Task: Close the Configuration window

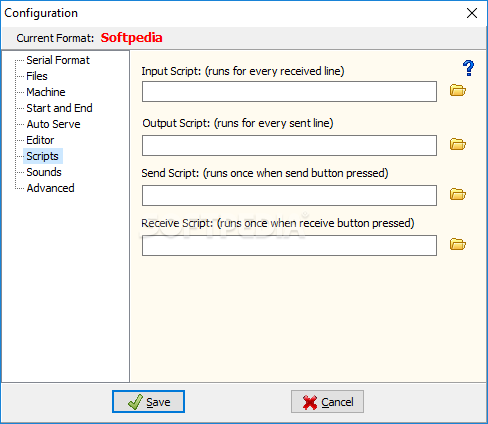Action: 472,13
